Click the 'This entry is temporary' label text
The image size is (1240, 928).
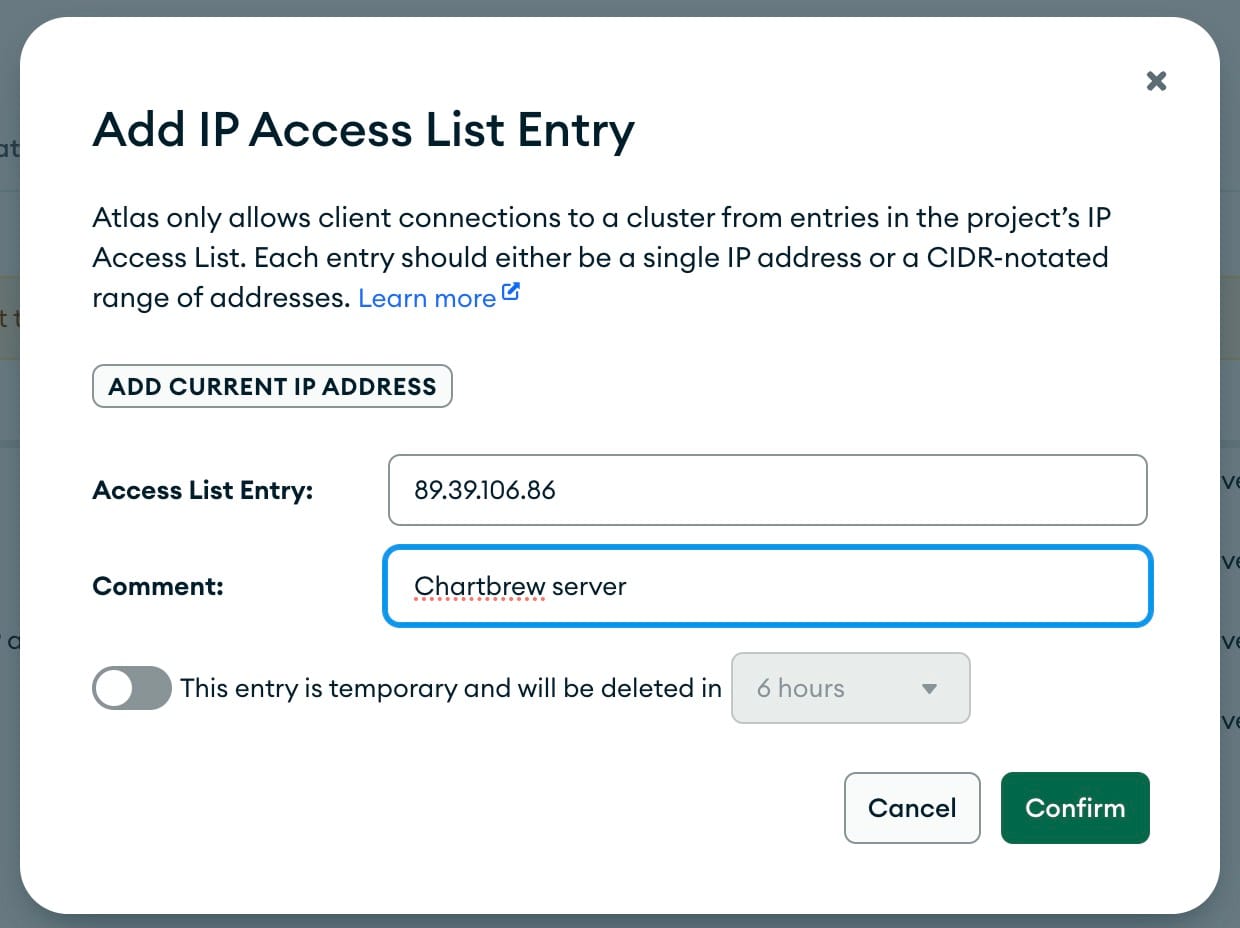click(x=450, y=688)
